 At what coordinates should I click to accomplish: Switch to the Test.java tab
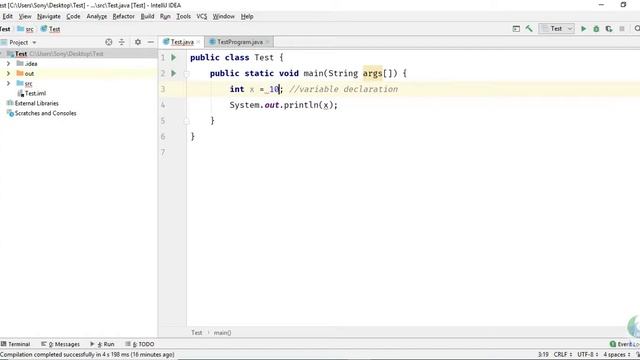point(182,42)
